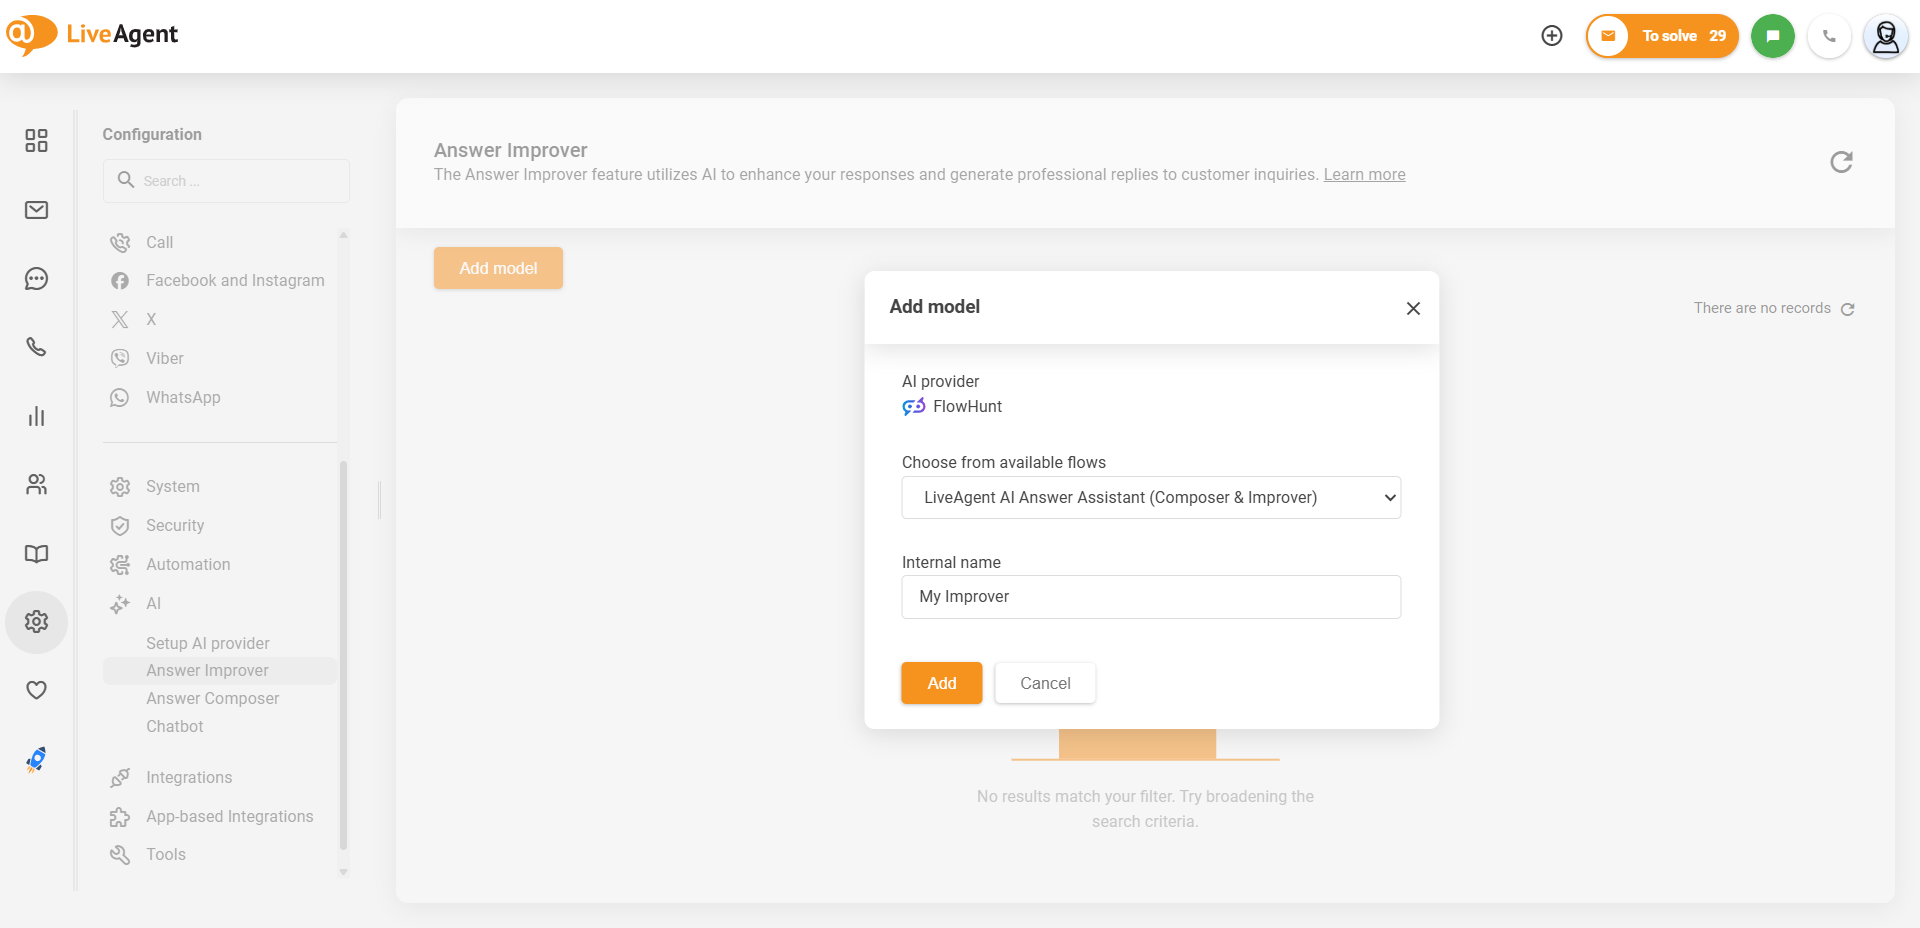This screenshot has width=1920, height=928.
Task: Open the Reports bar chart icon
Action: 36,416
